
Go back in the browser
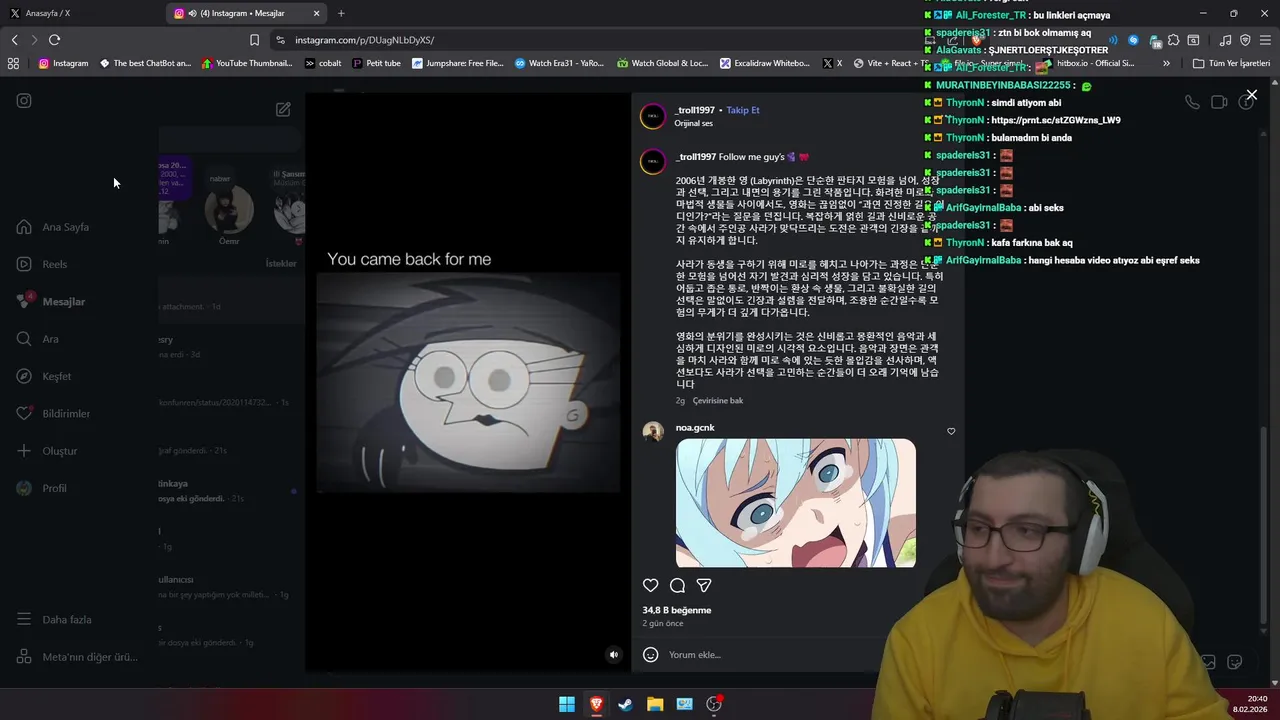click(x=14, y=40)
